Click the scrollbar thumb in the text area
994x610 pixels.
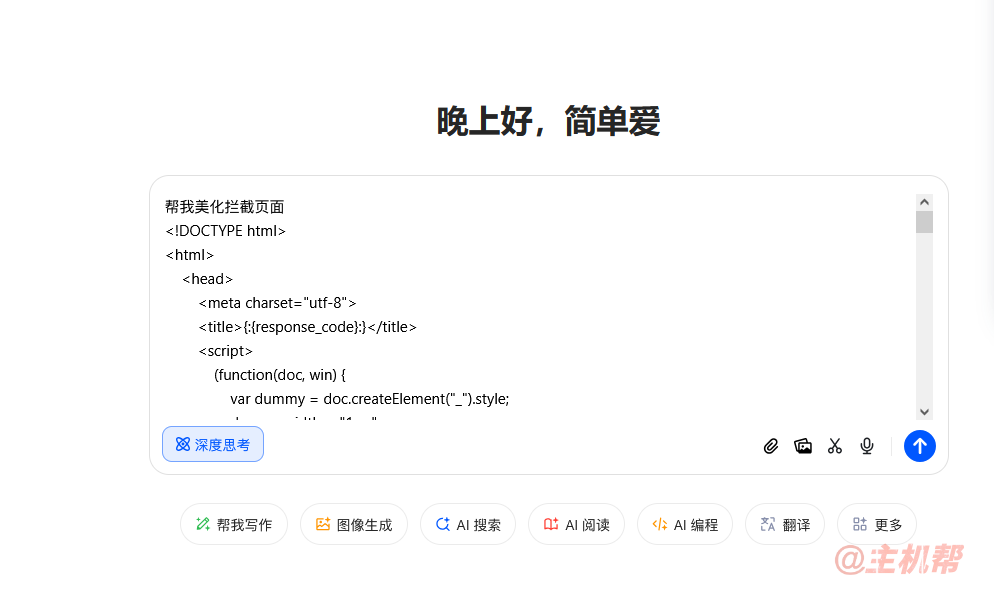(924, 222)
